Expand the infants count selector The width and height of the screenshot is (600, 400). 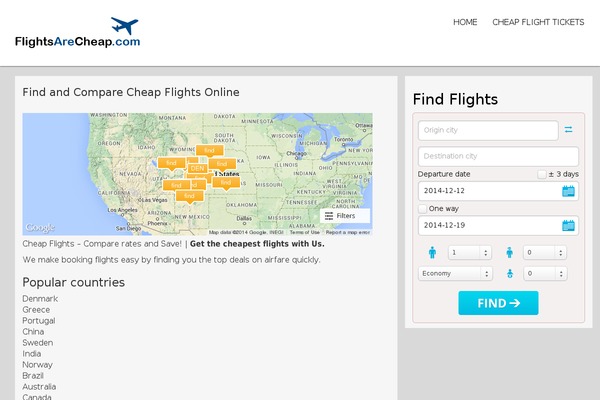pos(545,274)
